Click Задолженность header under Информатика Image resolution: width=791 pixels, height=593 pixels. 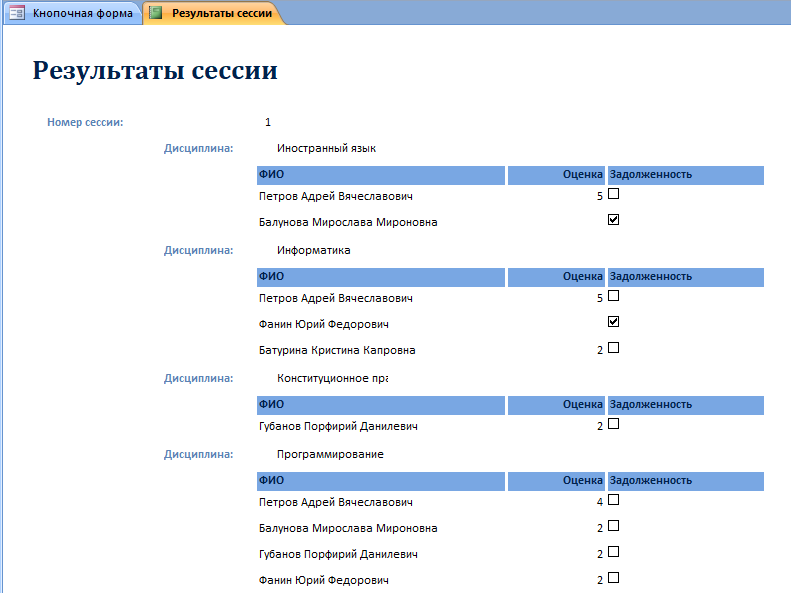tap(686, 277)
